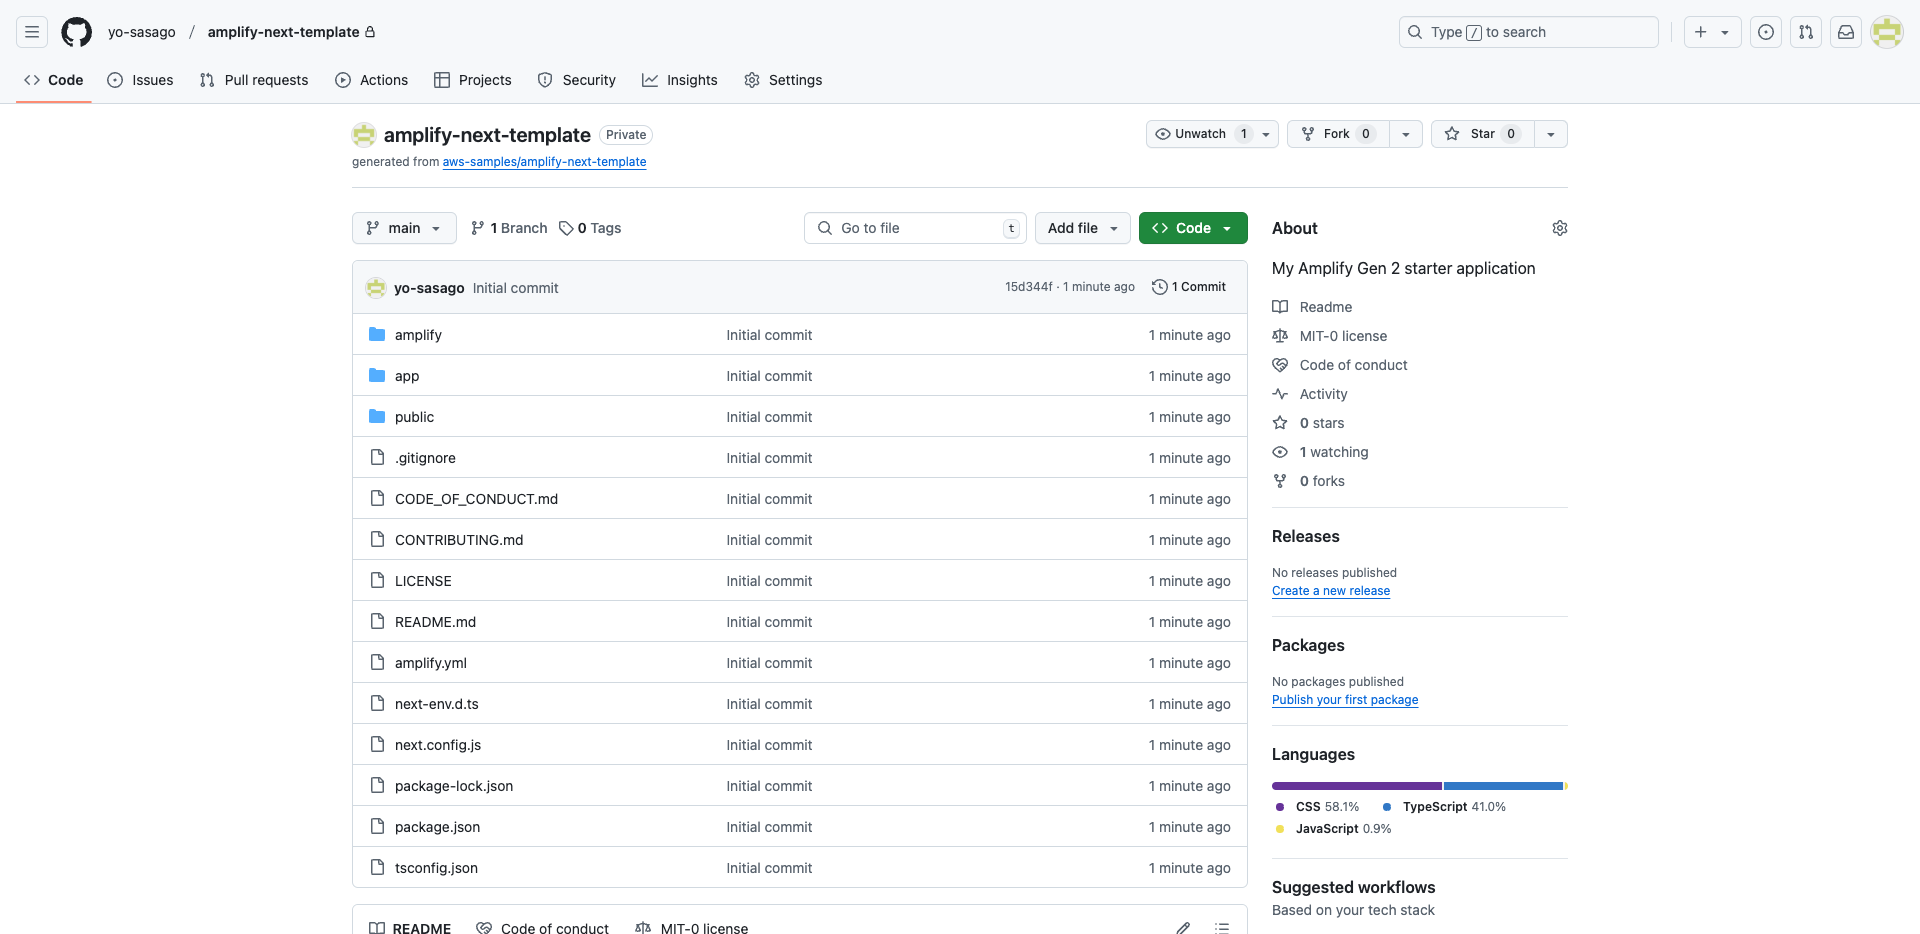Expand the main branch selector
1920x934 pixels.
pyautogui.click(x=404, y=228)
